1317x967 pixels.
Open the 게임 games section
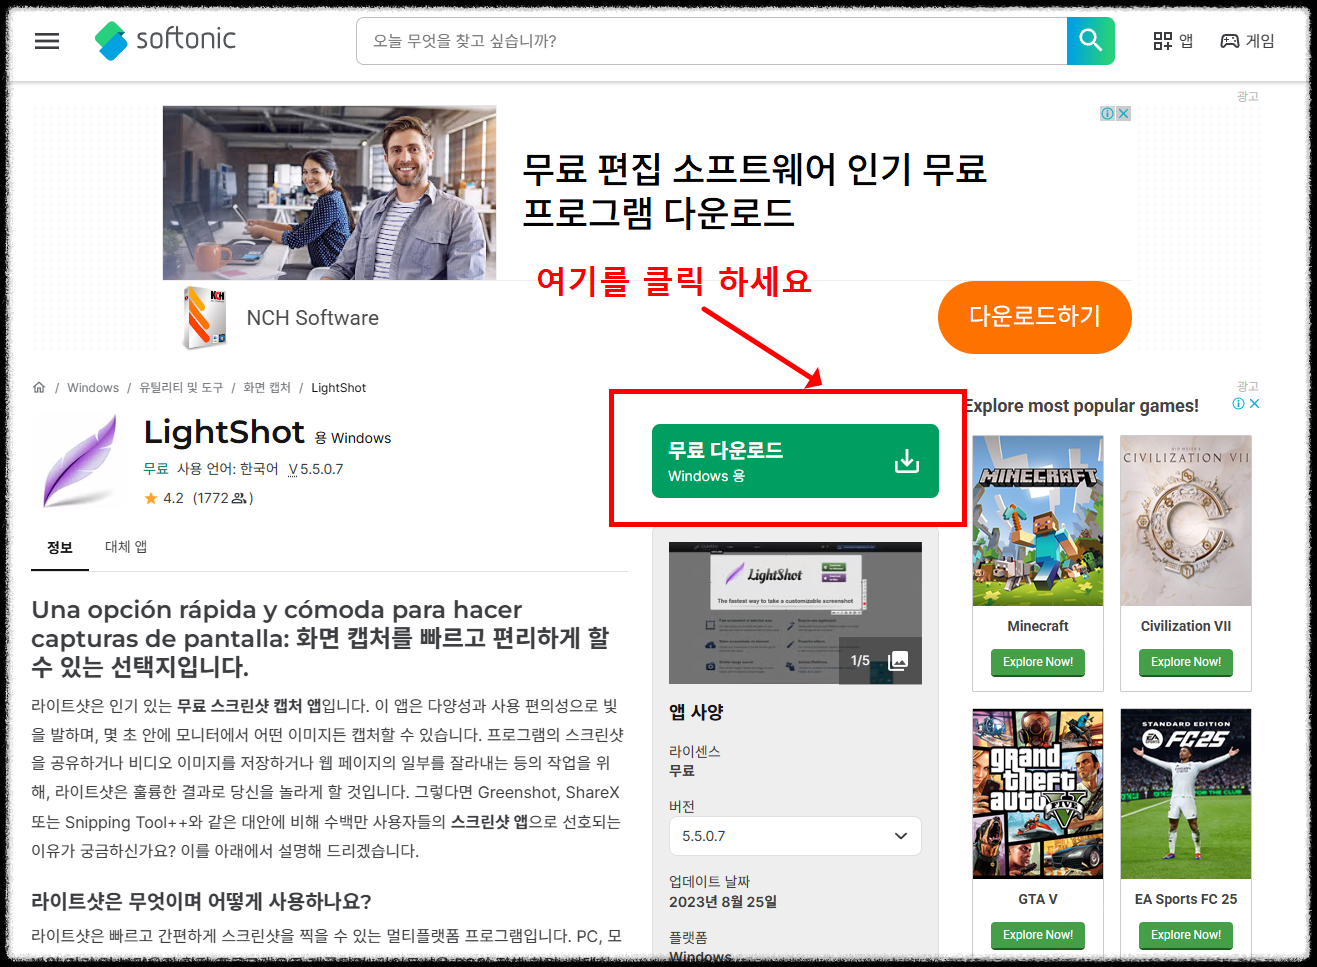pyautogui.click(x=1247, y=41)
